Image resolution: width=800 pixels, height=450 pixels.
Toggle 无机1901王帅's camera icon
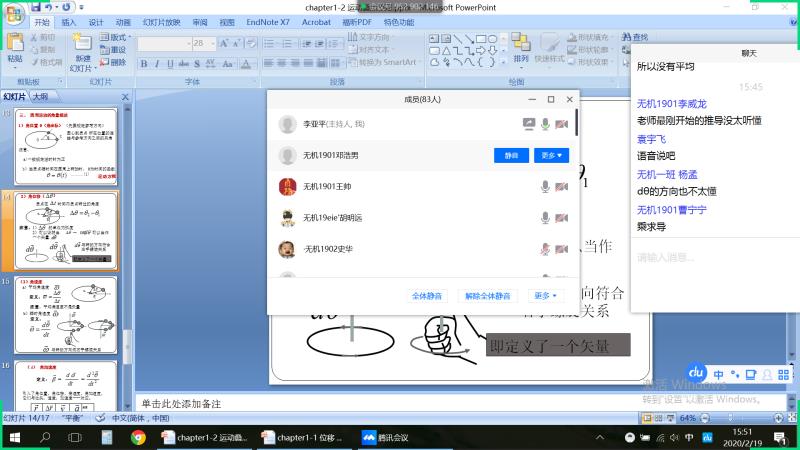[562, 187]
